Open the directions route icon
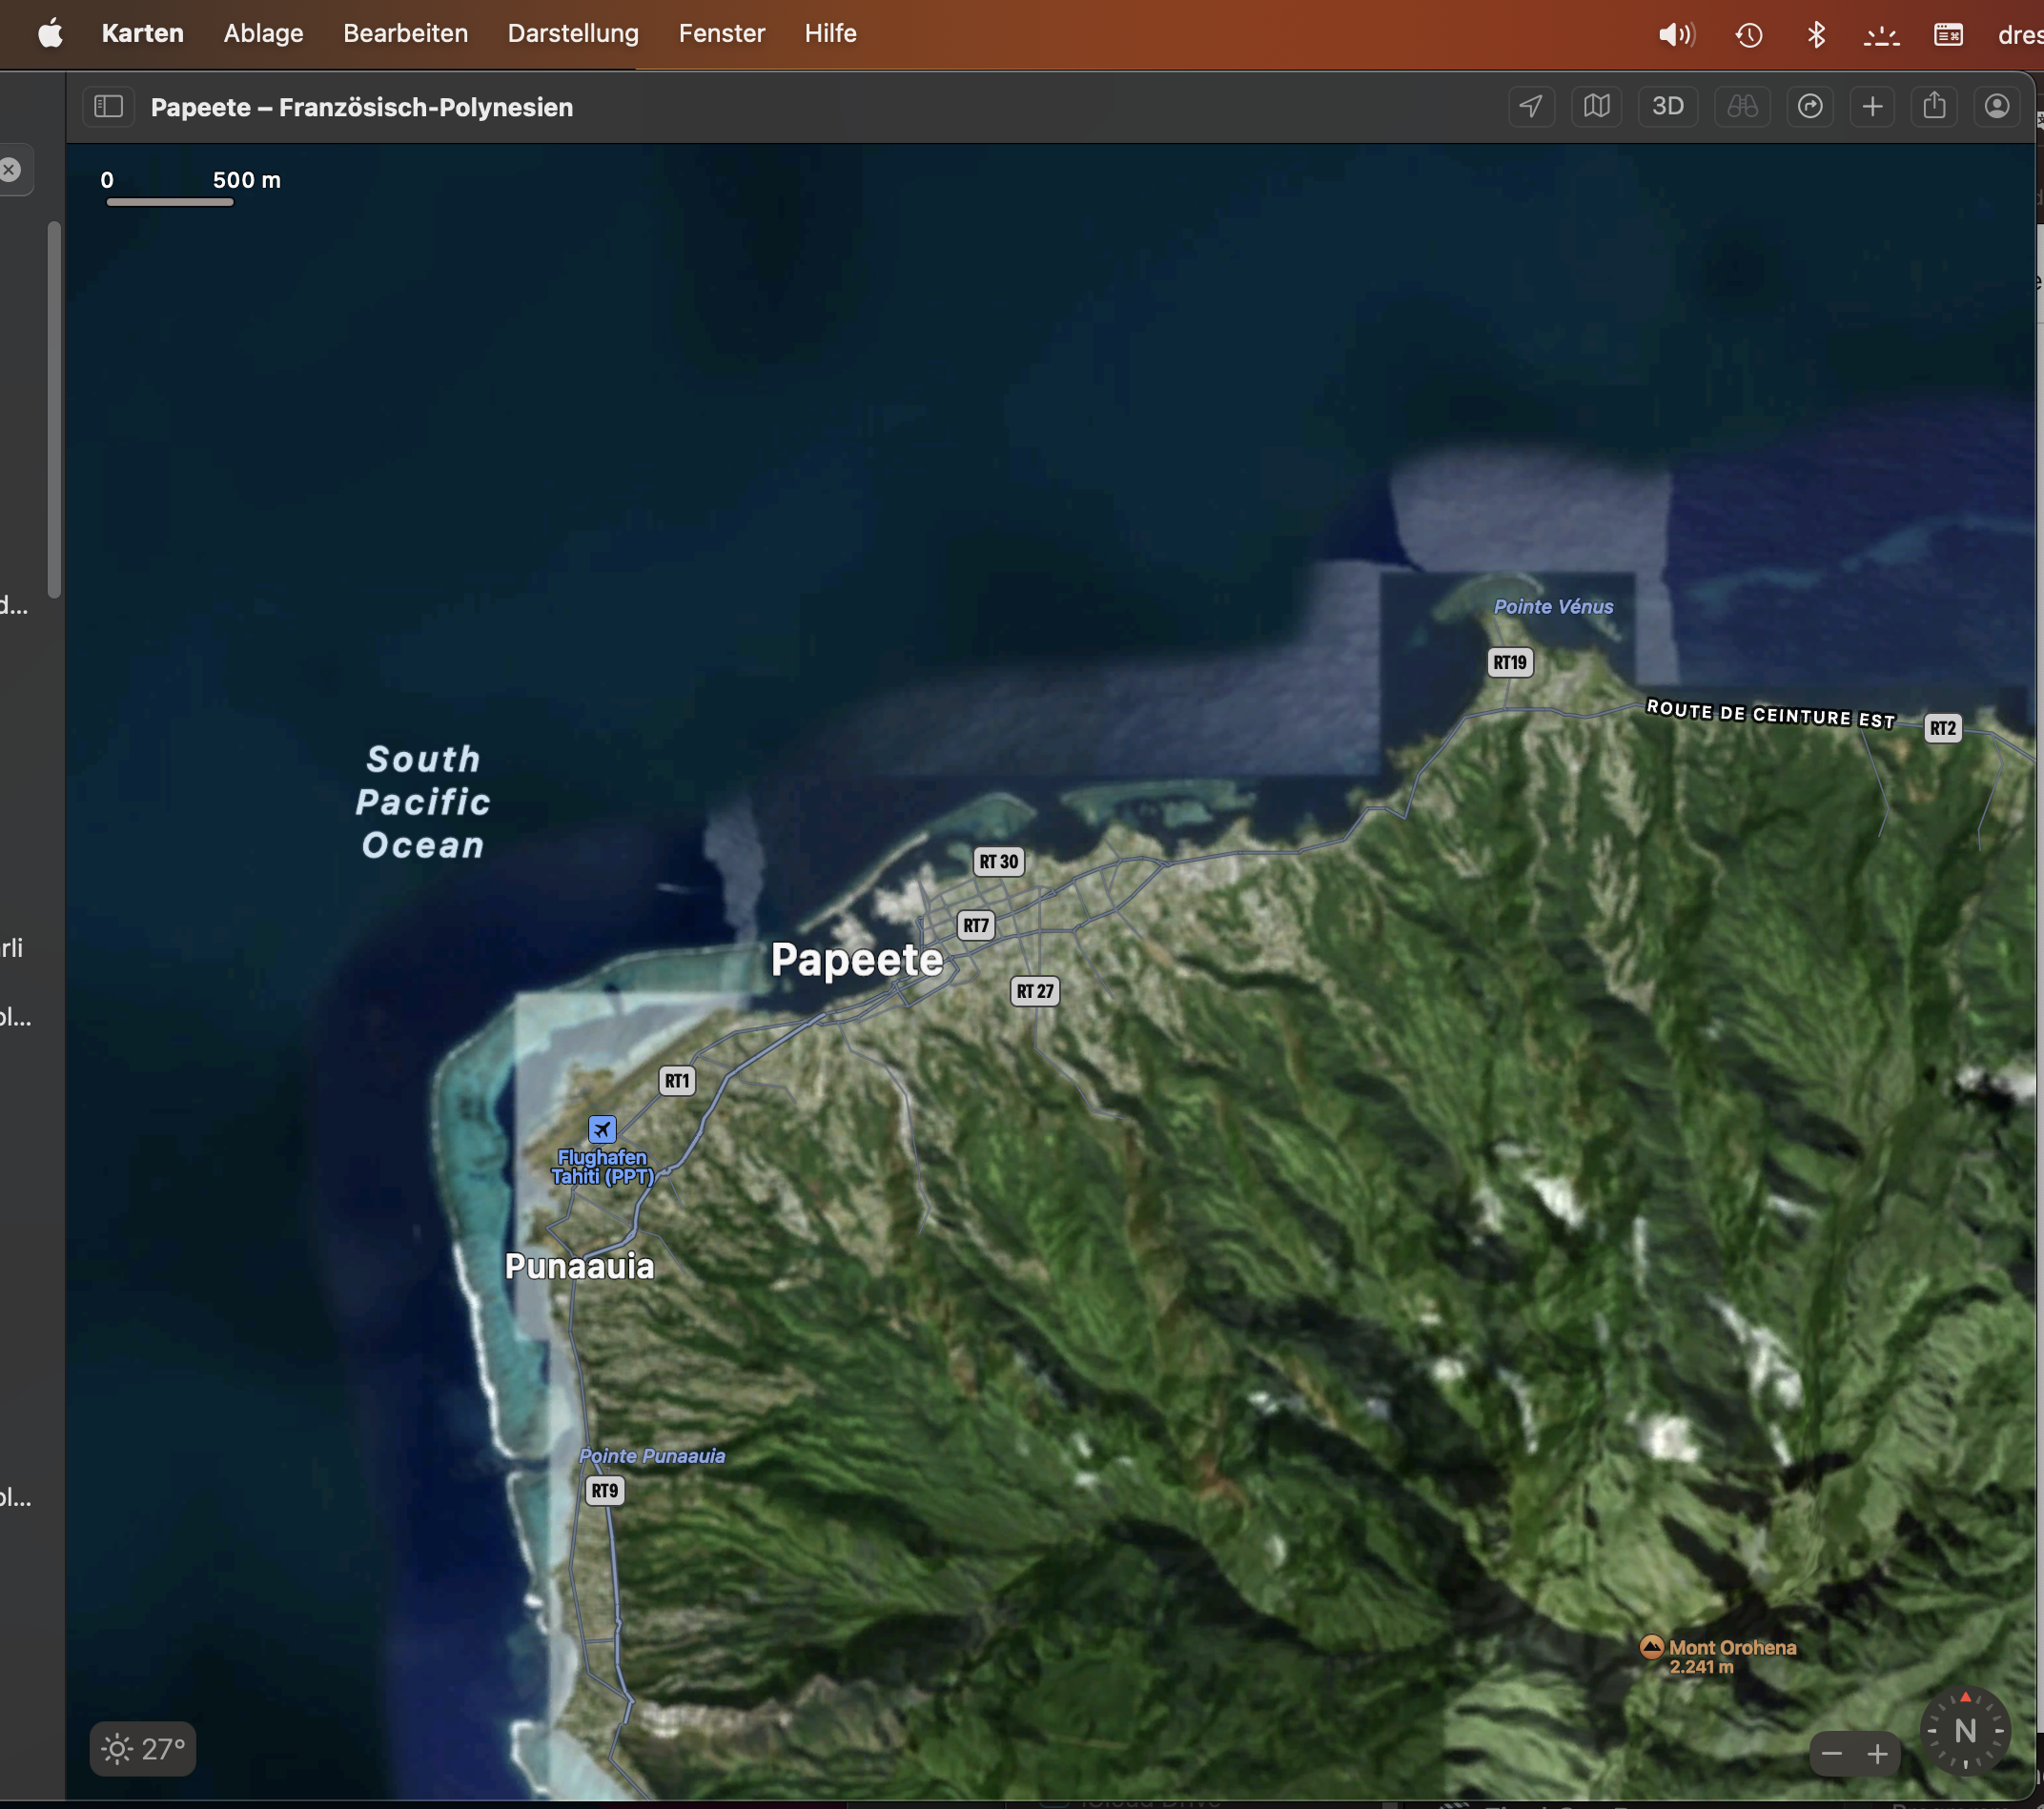The height and width of the screenshot is (1809, 2044). pos(1809,106)
